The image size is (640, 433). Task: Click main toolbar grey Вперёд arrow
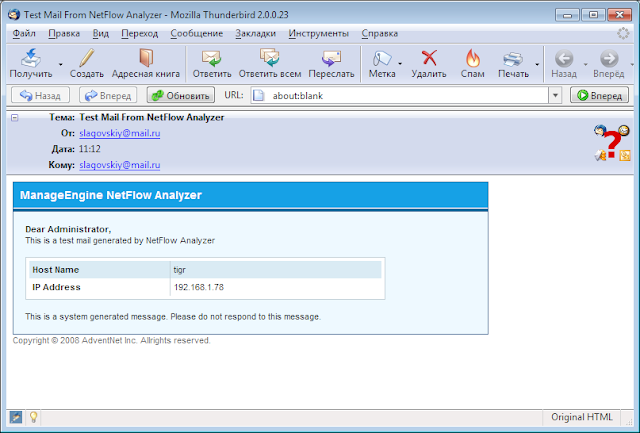609,58
